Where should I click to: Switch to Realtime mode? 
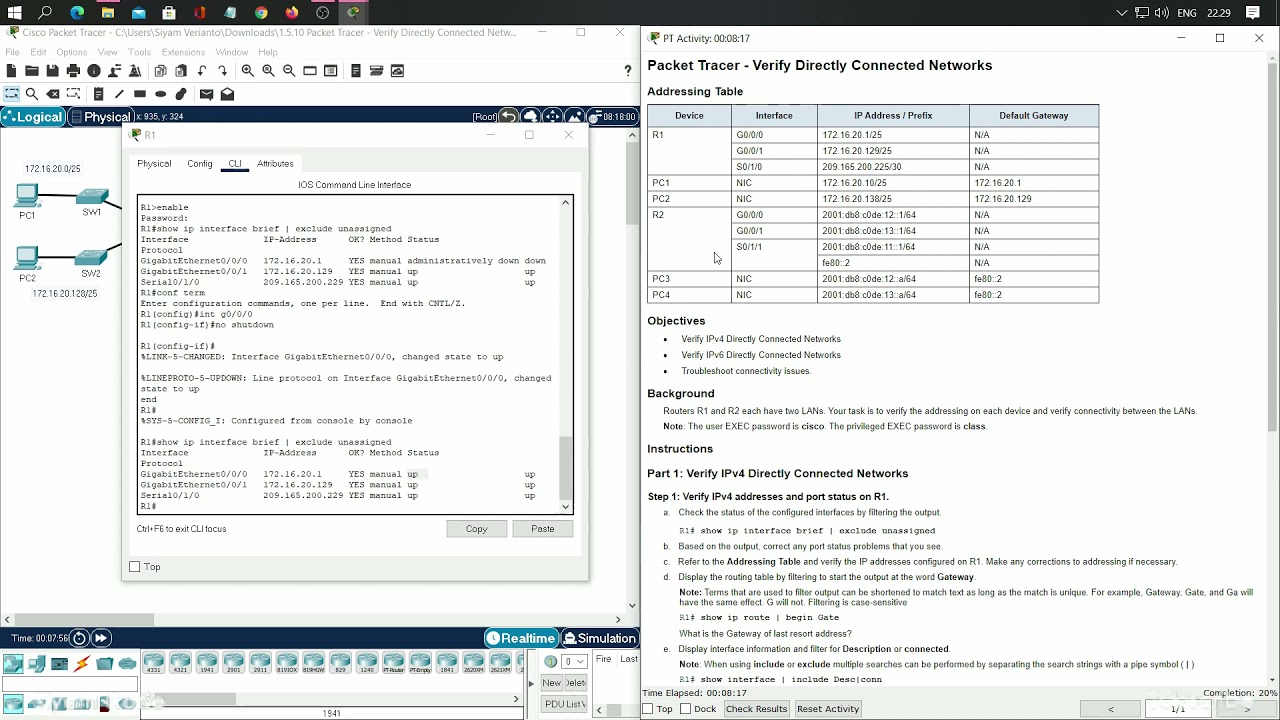[521, 638]
